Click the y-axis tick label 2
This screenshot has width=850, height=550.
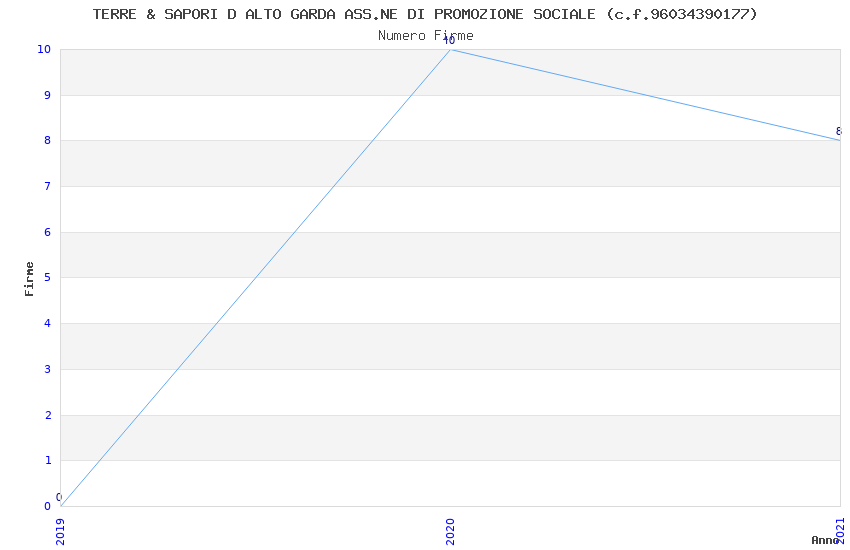coord(48,416)
